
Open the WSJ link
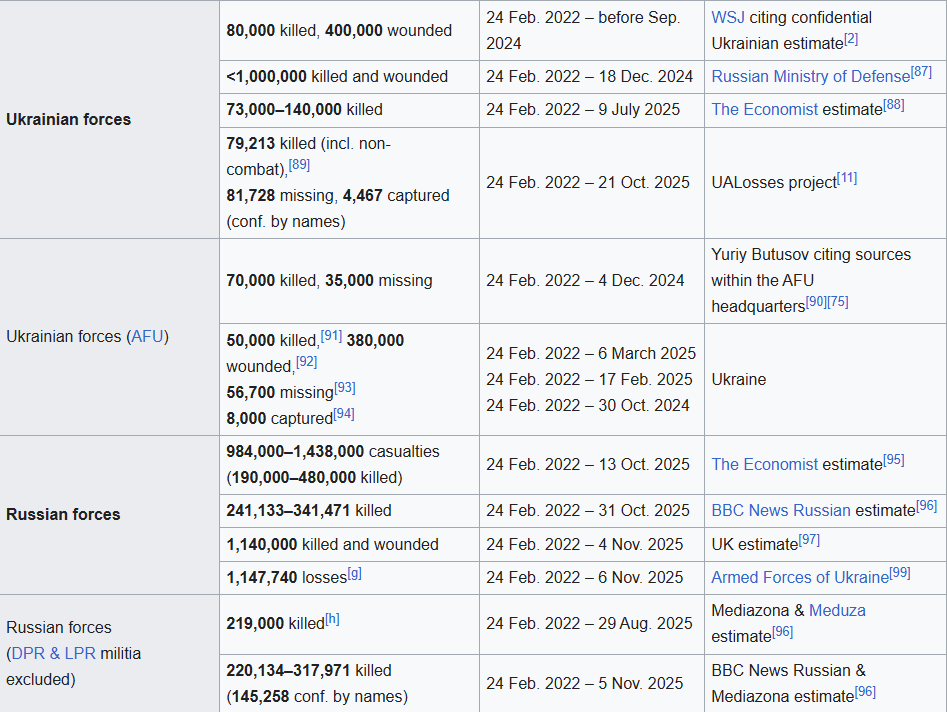tap(728, 18)
